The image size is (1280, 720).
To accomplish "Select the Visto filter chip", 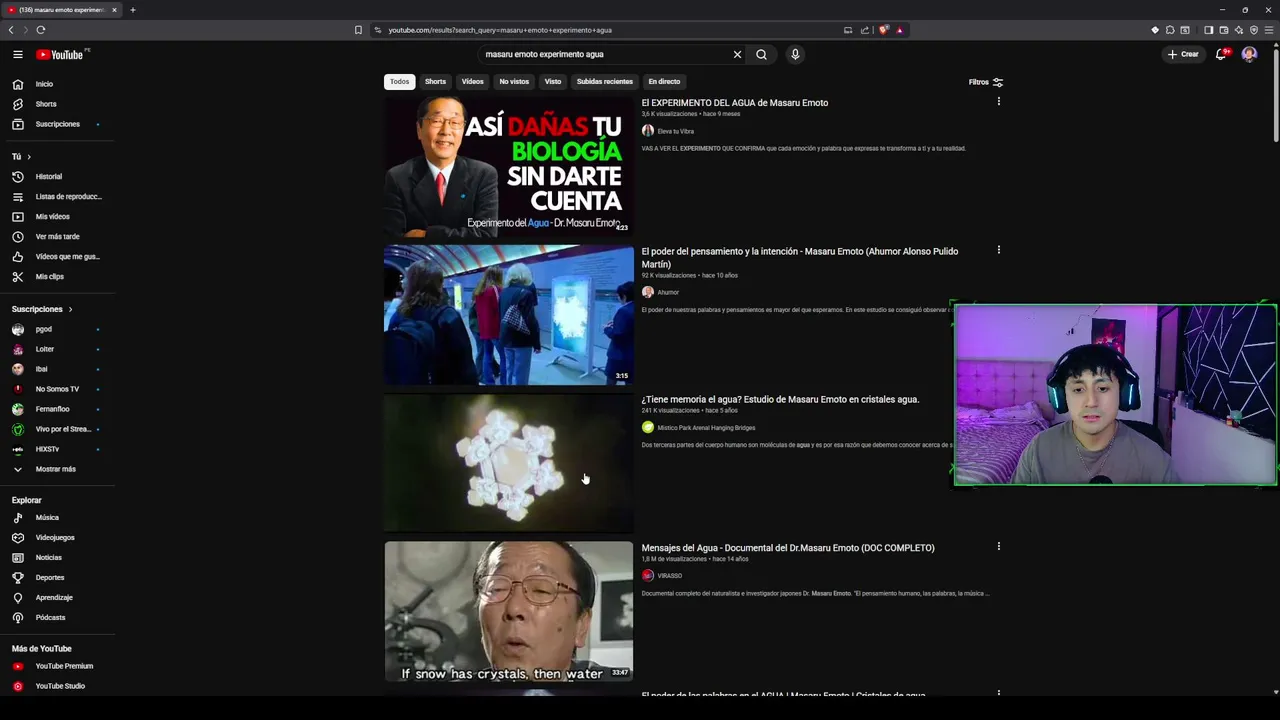I will [x=553, y=82].
